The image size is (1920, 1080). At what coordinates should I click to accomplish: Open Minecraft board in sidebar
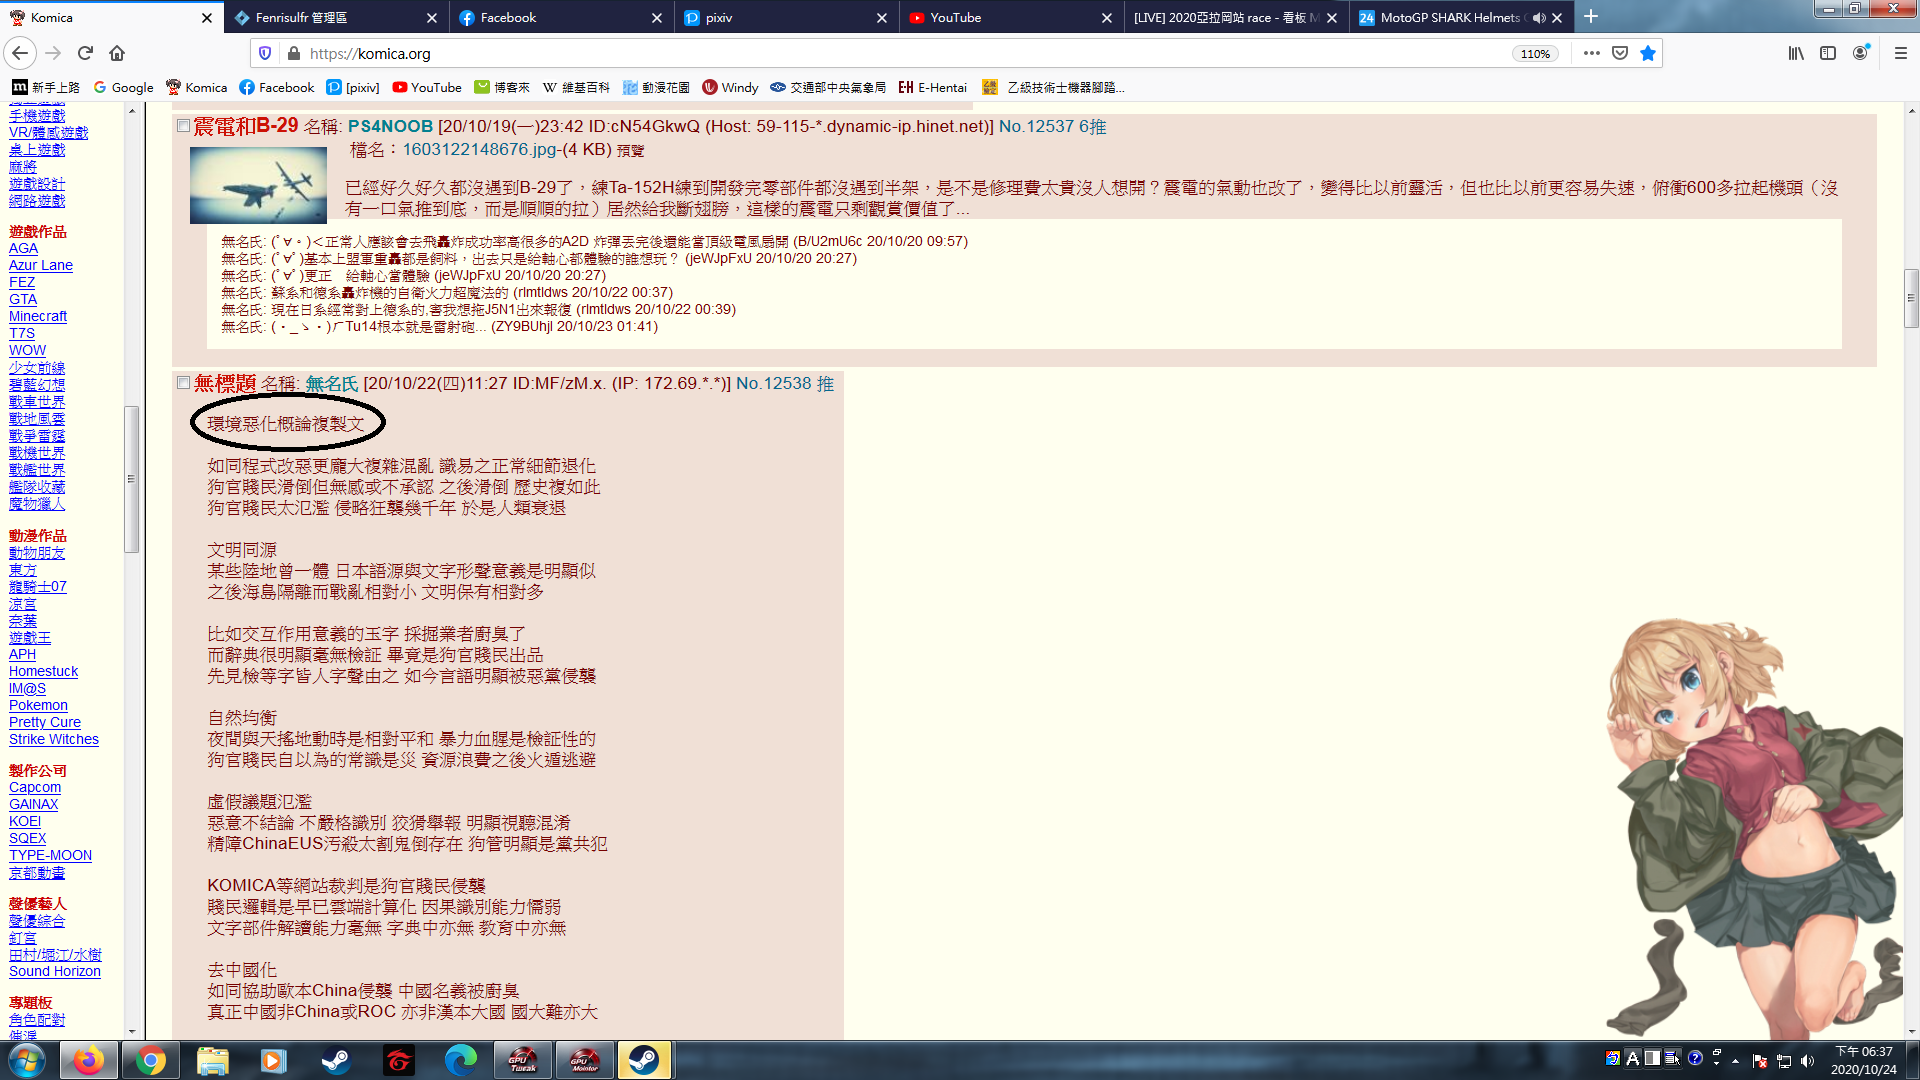(38, 316)
